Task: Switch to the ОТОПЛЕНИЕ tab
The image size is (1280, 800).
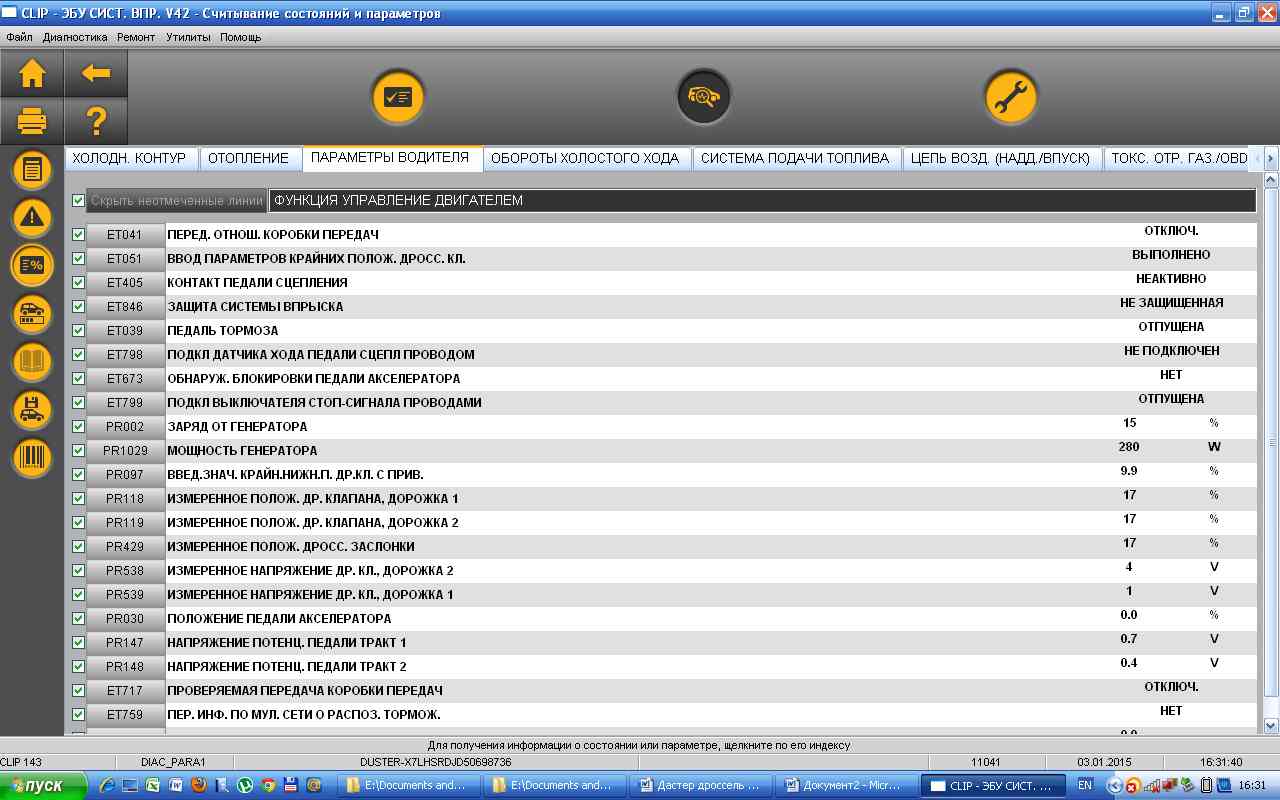Action: tap(249, 158)
